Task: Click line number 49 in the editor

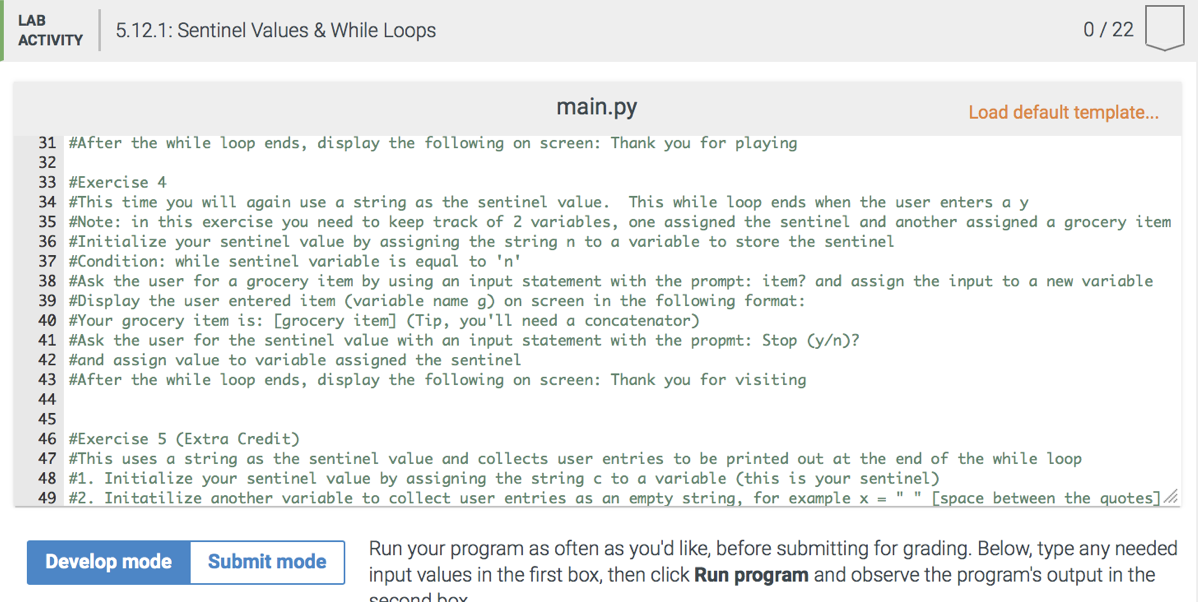Action: [x=46, y=498]
